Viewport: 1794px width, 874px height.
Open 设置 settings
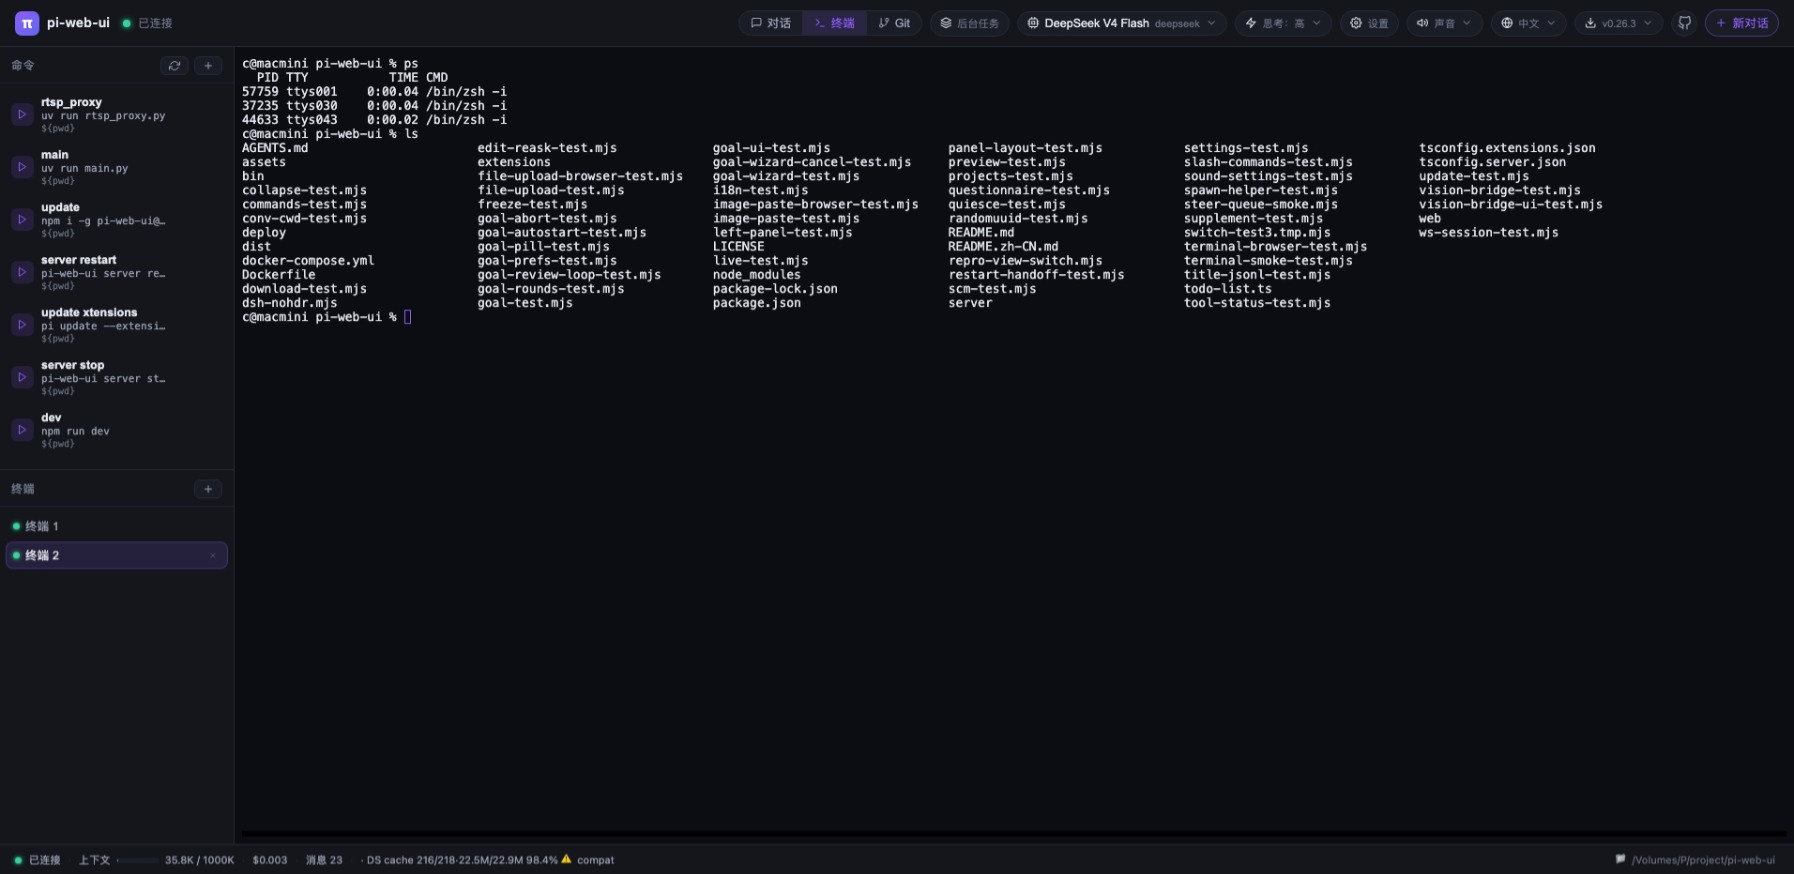pyautogui.click(x=1369, y=23)
